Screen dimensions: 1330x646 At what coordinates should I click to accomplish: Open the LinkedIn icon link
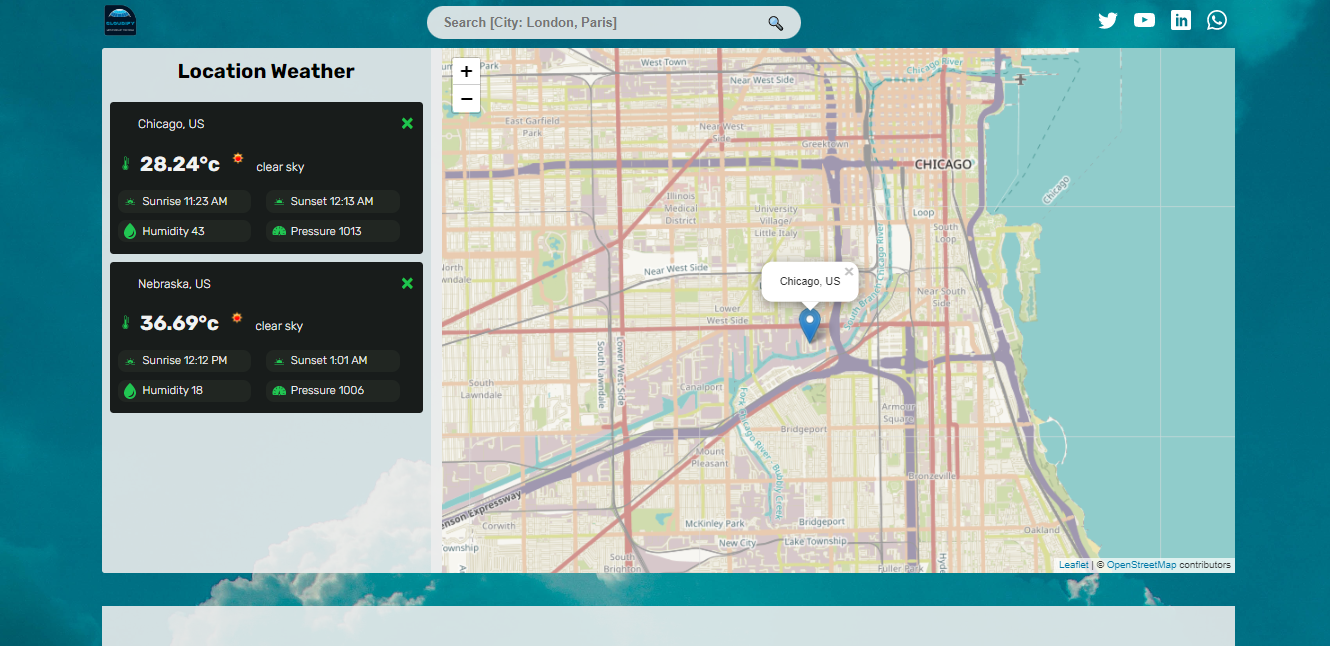point(1181,20)
